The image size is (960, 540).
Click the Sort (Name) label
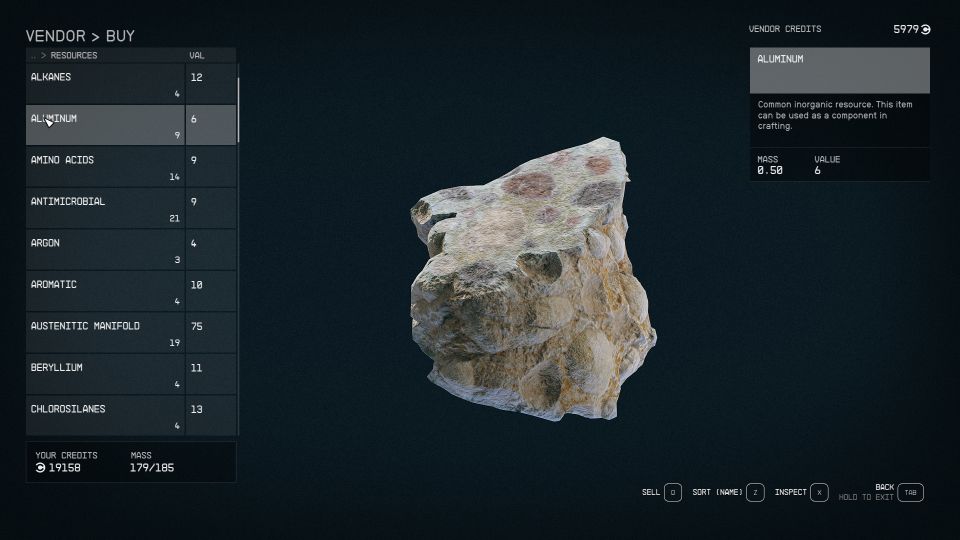[717, 492]
